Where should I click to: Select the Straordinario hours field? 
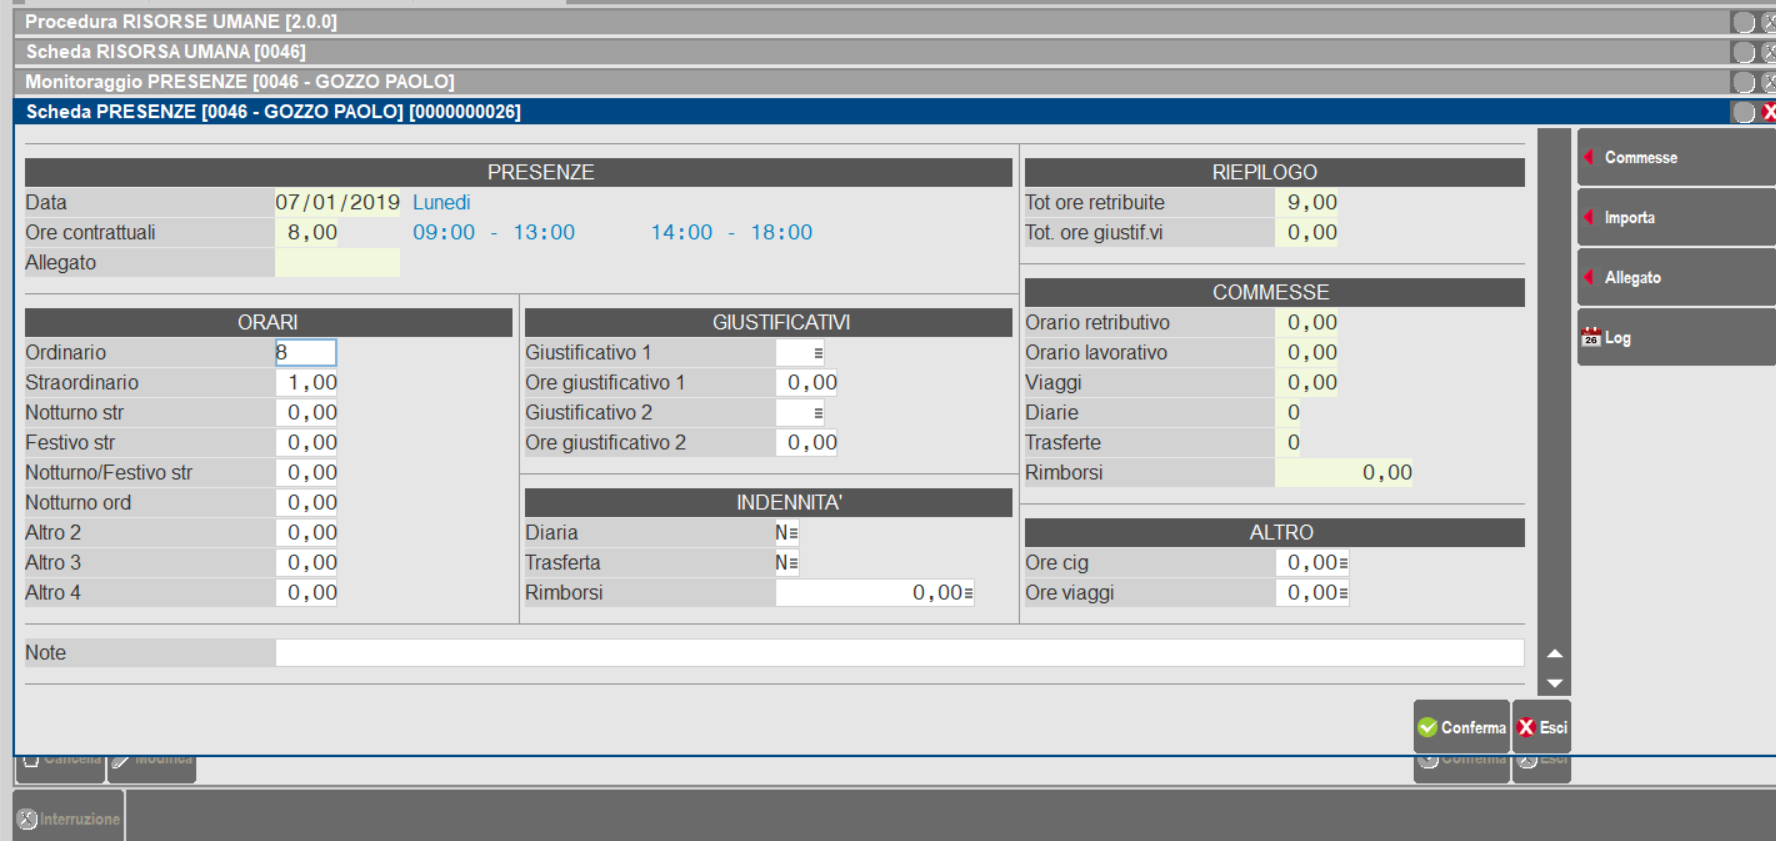(x=307, y=383)
